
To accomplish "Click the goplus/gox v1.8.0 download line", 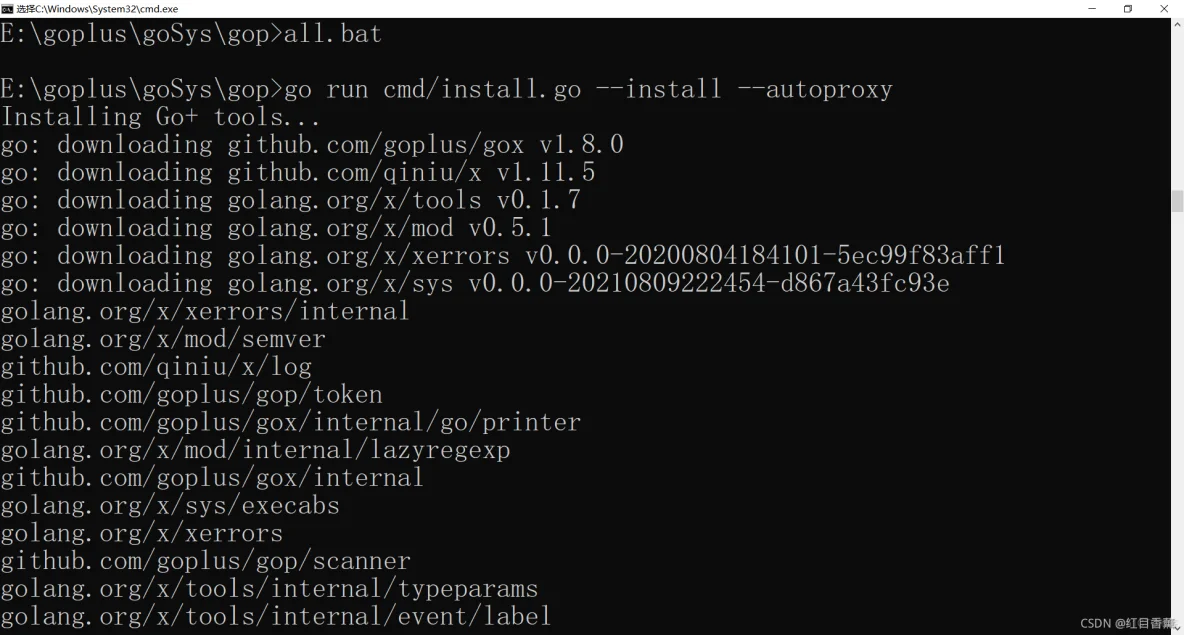I will tap(312, 145).
